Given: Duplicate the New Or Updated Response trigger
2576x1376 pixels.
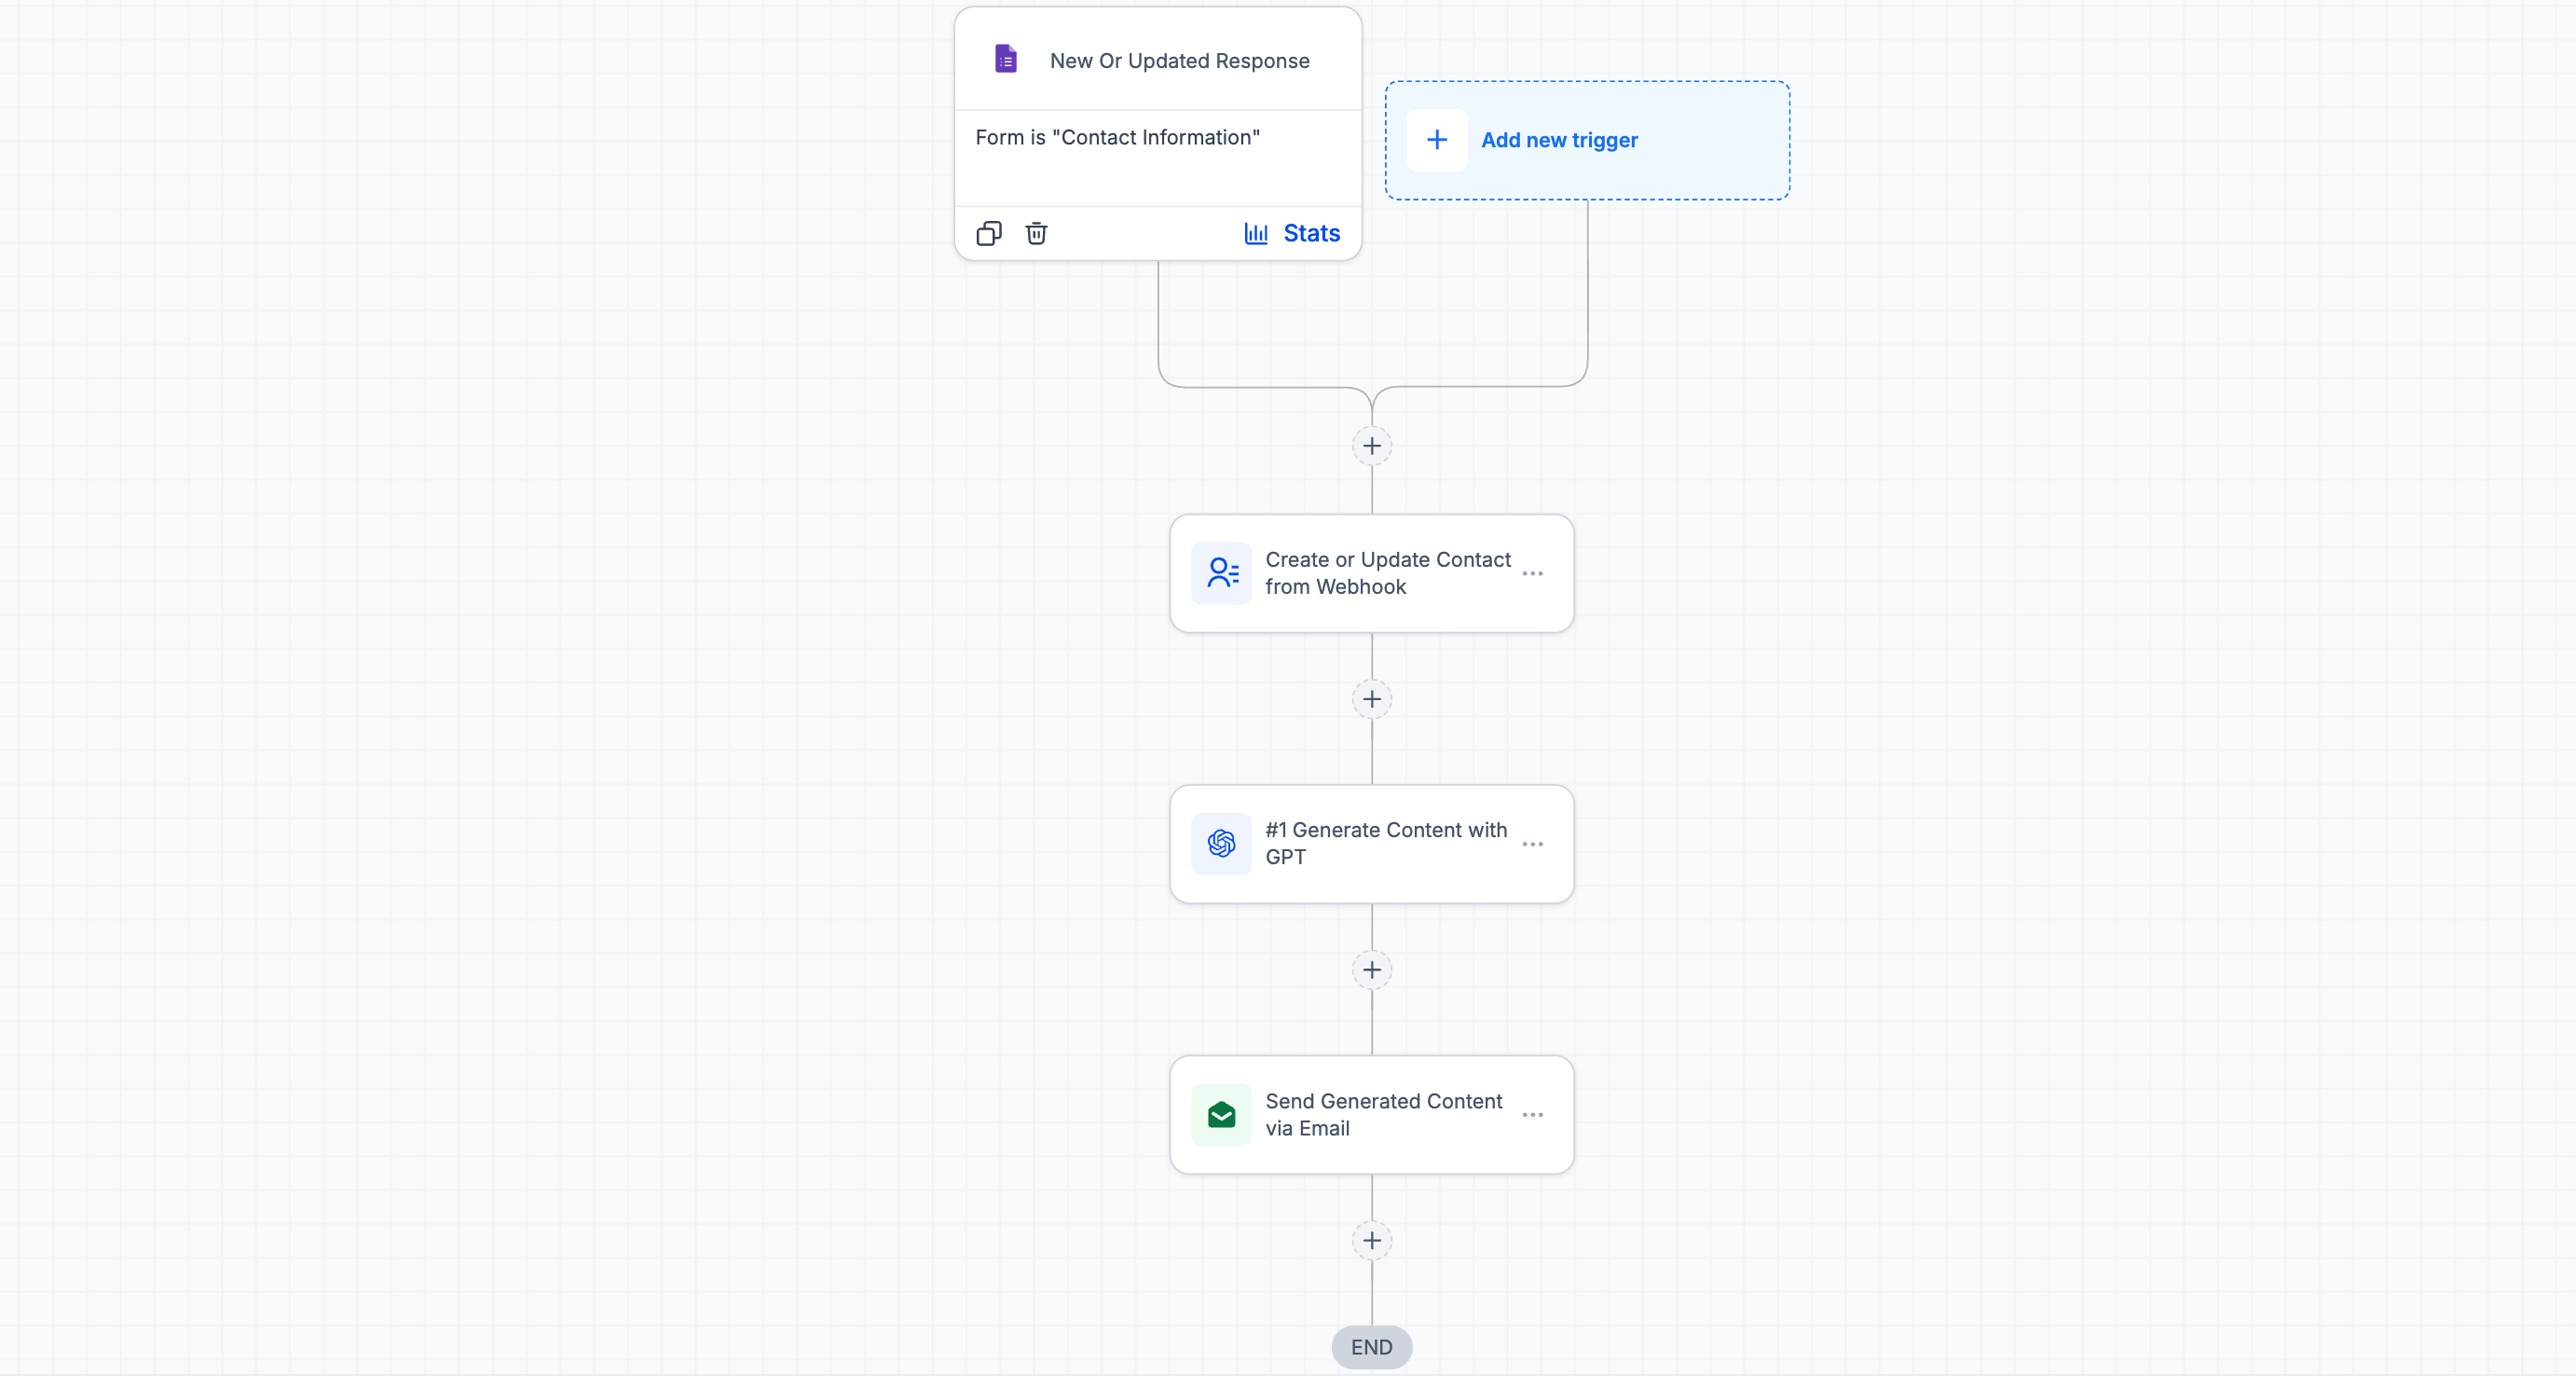Looking at the screenshot, I should click(x=988, y=233).
